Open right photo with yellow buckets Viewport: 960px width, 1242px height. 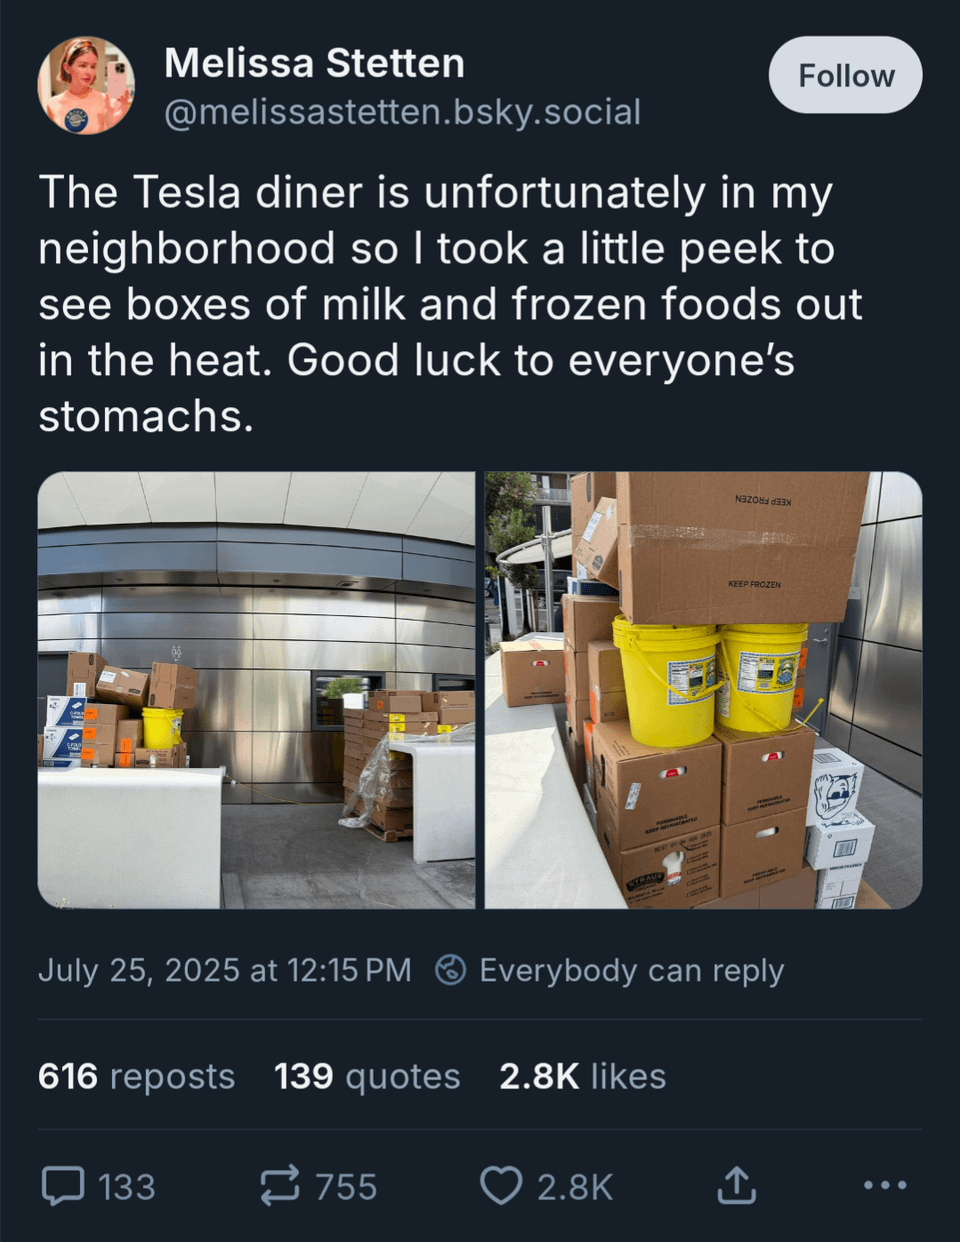[x=703, y=690]
